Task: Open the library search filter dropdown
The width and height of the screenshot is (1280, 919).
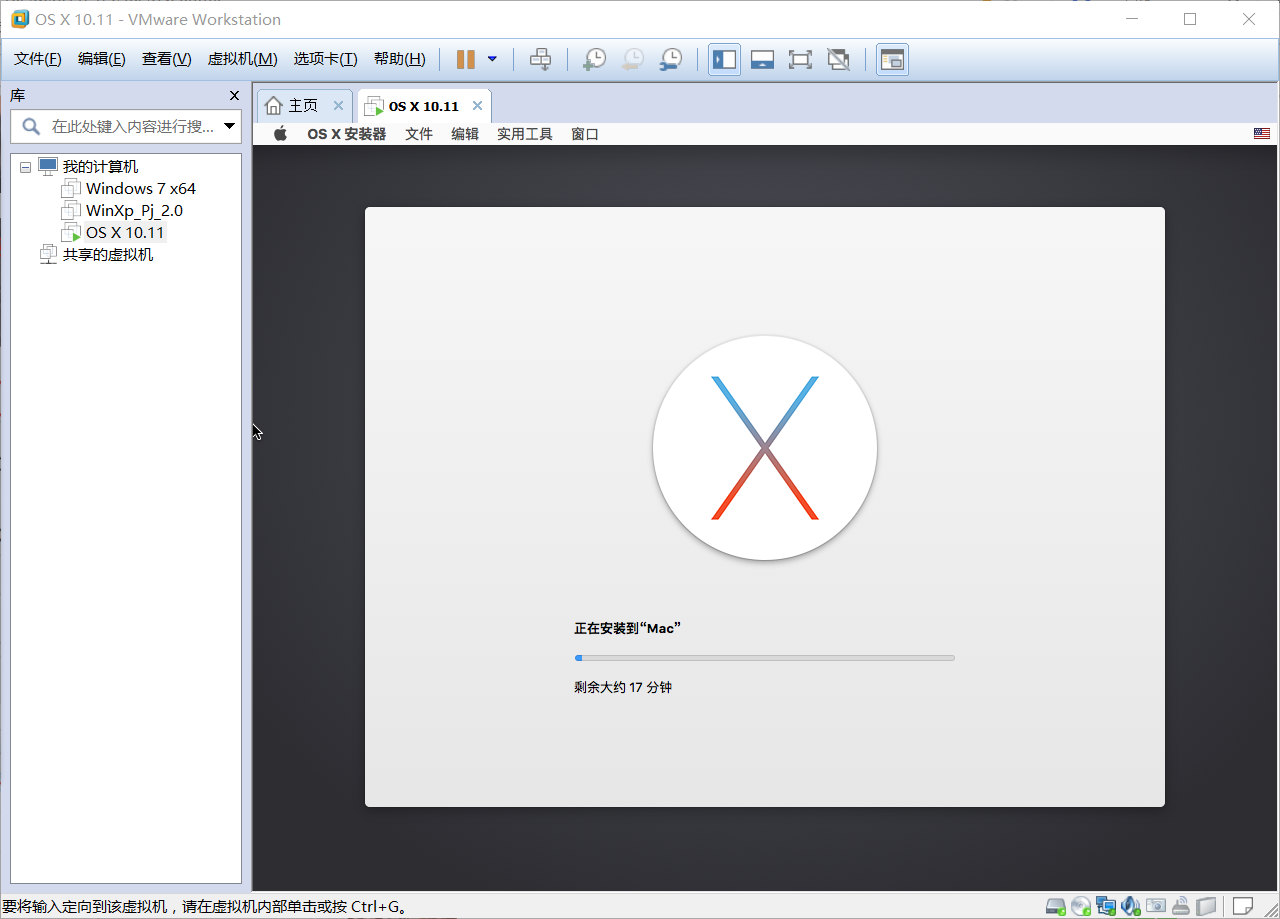Action: [x=230, y=126]
